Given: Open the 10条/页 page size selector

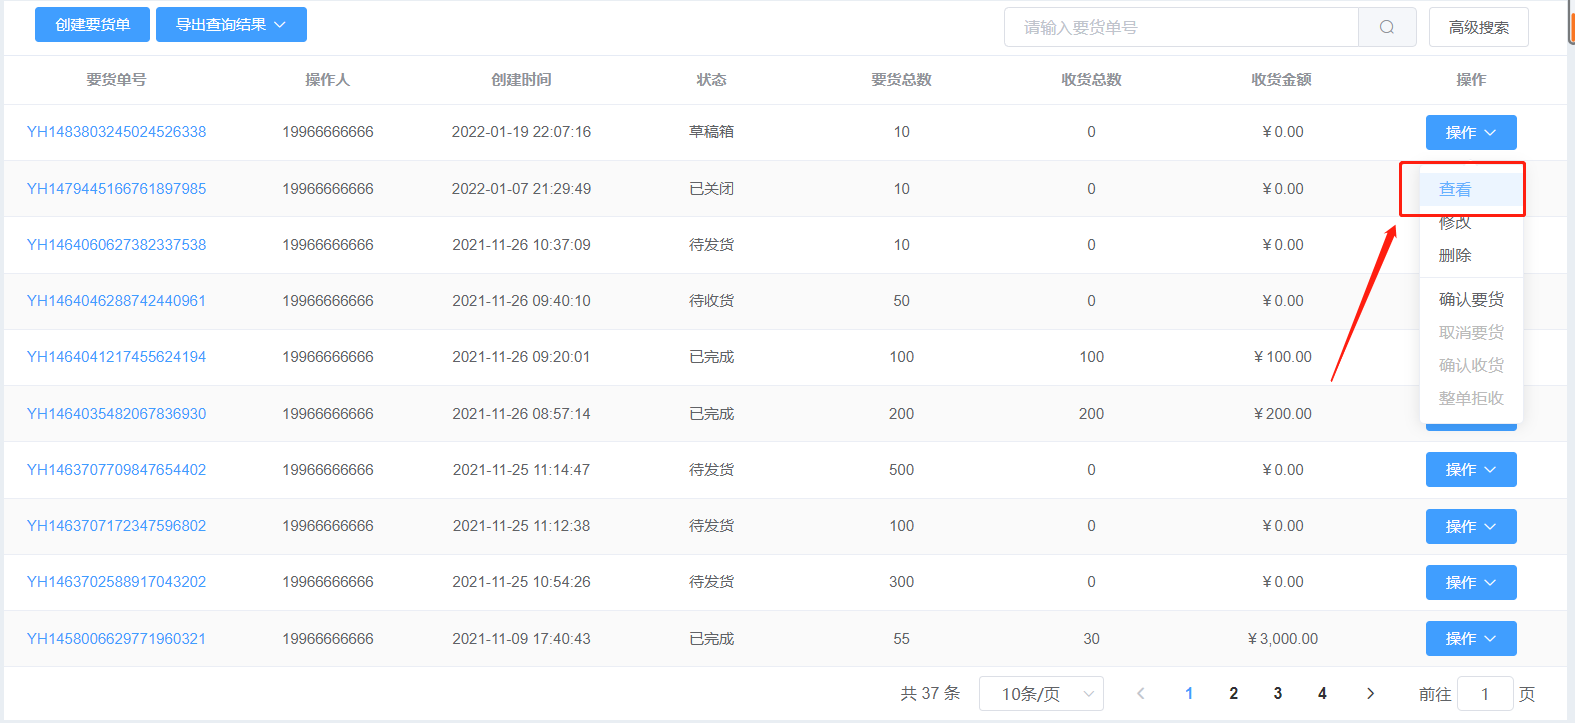Looking at the screenshot, I should pos(1041,694).
